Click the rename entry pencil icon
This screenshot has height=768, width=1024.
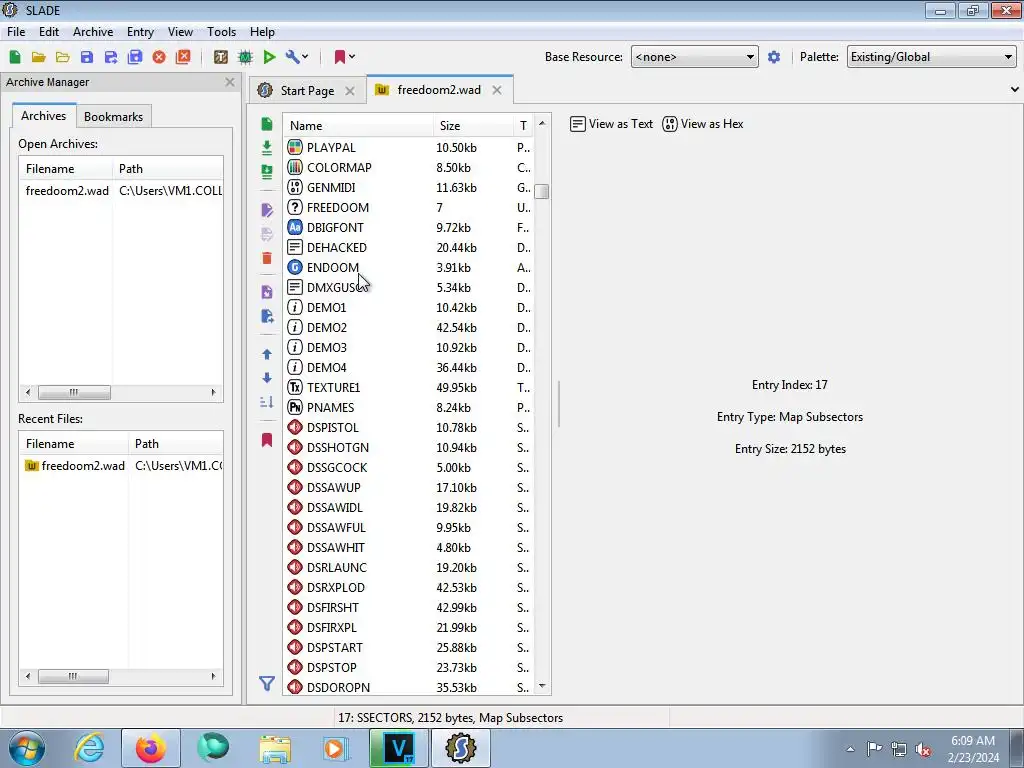point(266,210)
